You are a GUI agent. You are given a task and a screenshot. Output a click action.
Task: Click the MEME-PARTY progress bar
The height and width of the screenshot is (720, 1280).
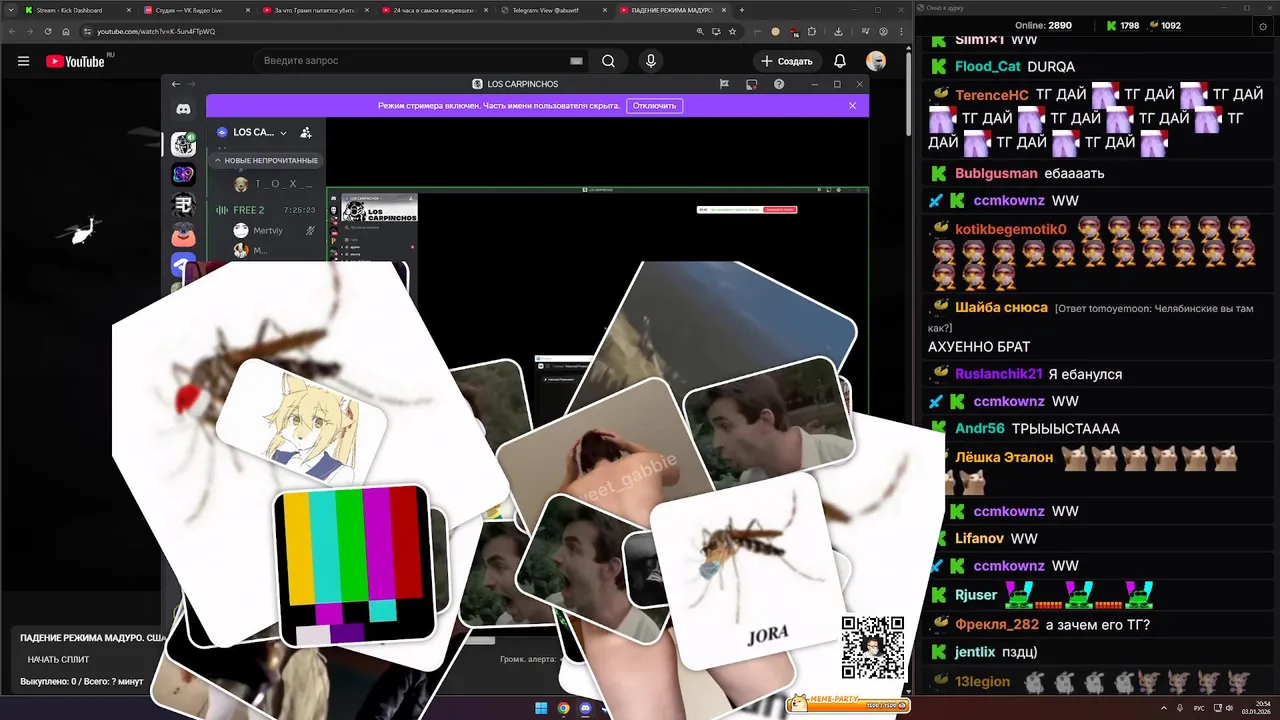tap(848, 704)
